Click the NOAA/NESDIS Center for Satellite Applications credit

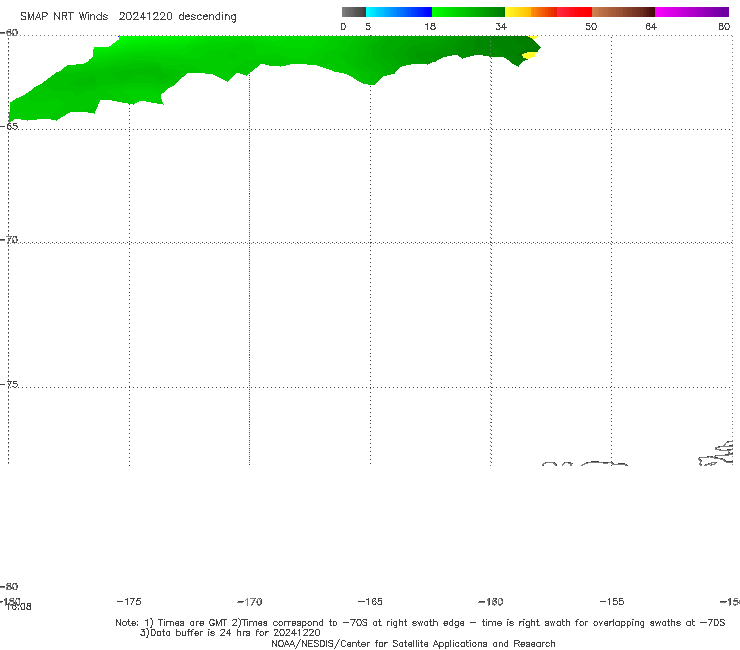click(x=413, y=644)
